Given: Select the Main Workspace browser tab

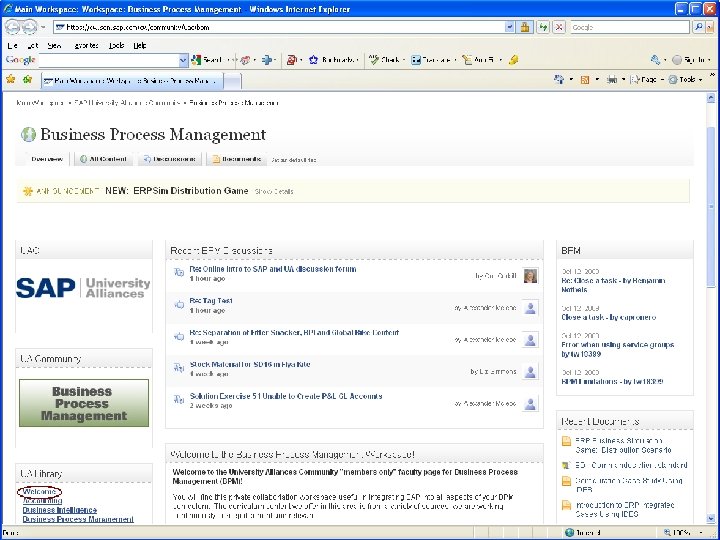Looking at the screenshot, I should [132, 81].
